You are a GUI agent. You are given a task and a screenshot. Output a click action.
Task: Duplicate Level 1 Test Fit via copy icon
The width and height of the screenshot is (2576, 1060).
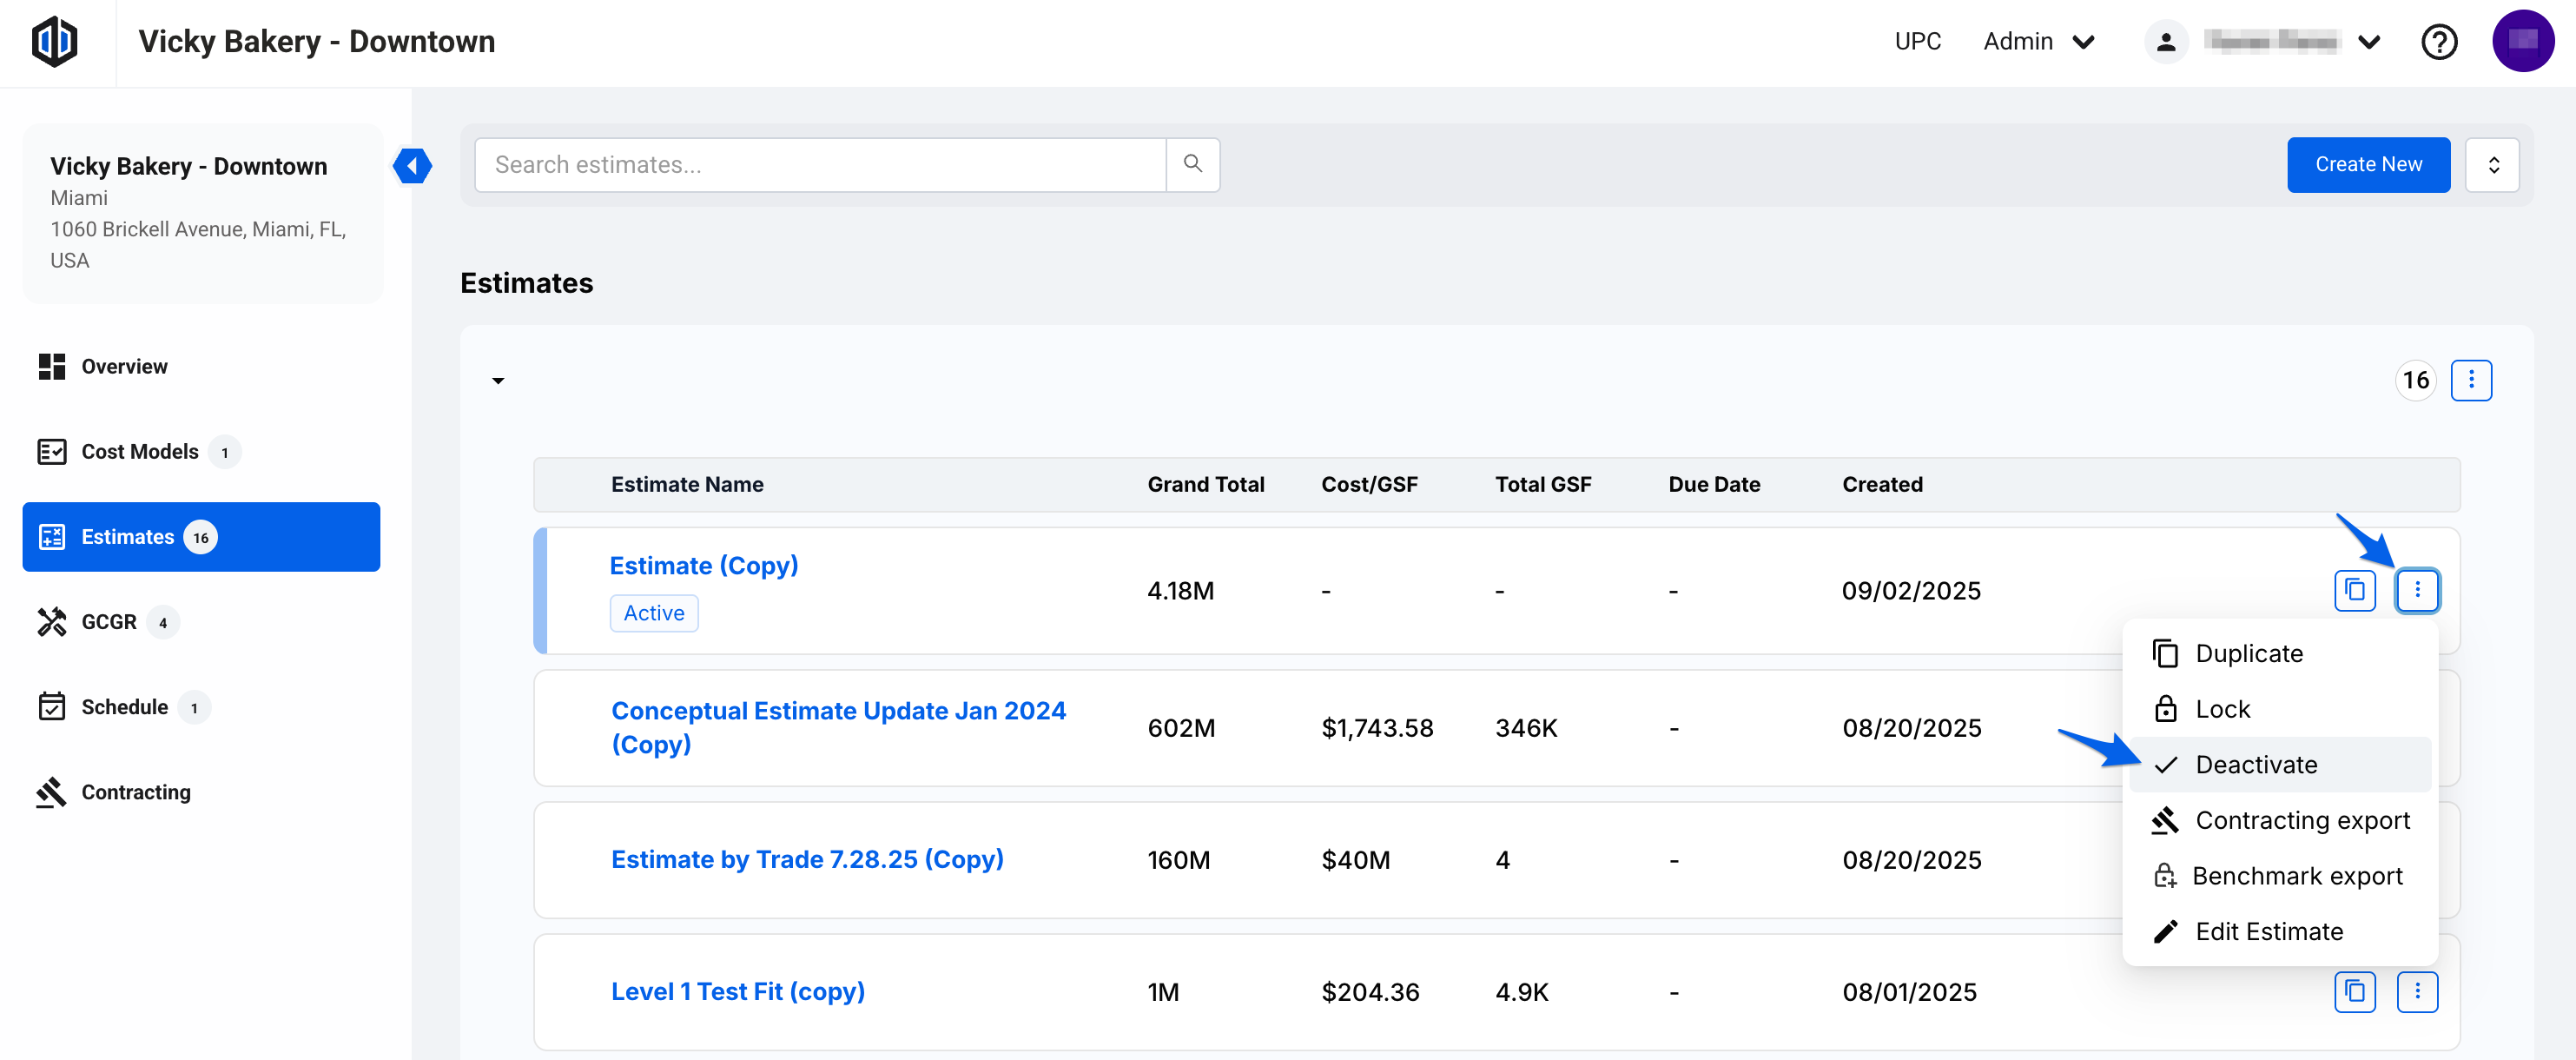click(x=2354, y=992)
